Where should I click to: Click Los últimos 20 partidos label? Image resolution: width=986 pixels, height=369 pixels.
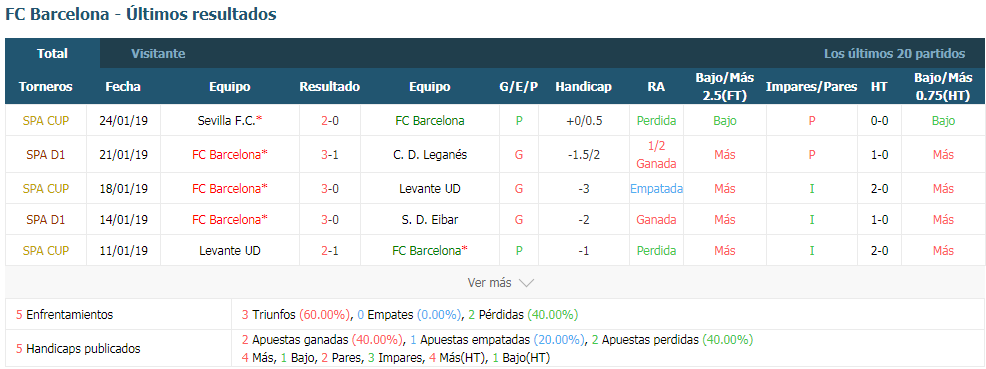point(894,53)
